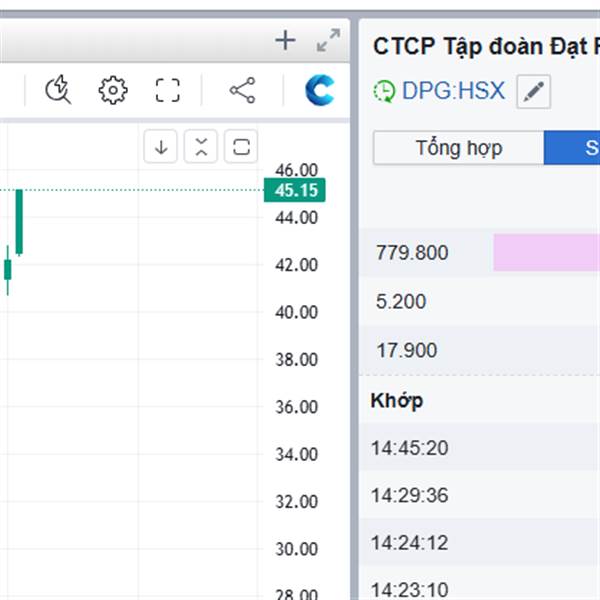Click the 45.15 current price label
Viewport: 600px width, 600px height.
click(295, 190)
